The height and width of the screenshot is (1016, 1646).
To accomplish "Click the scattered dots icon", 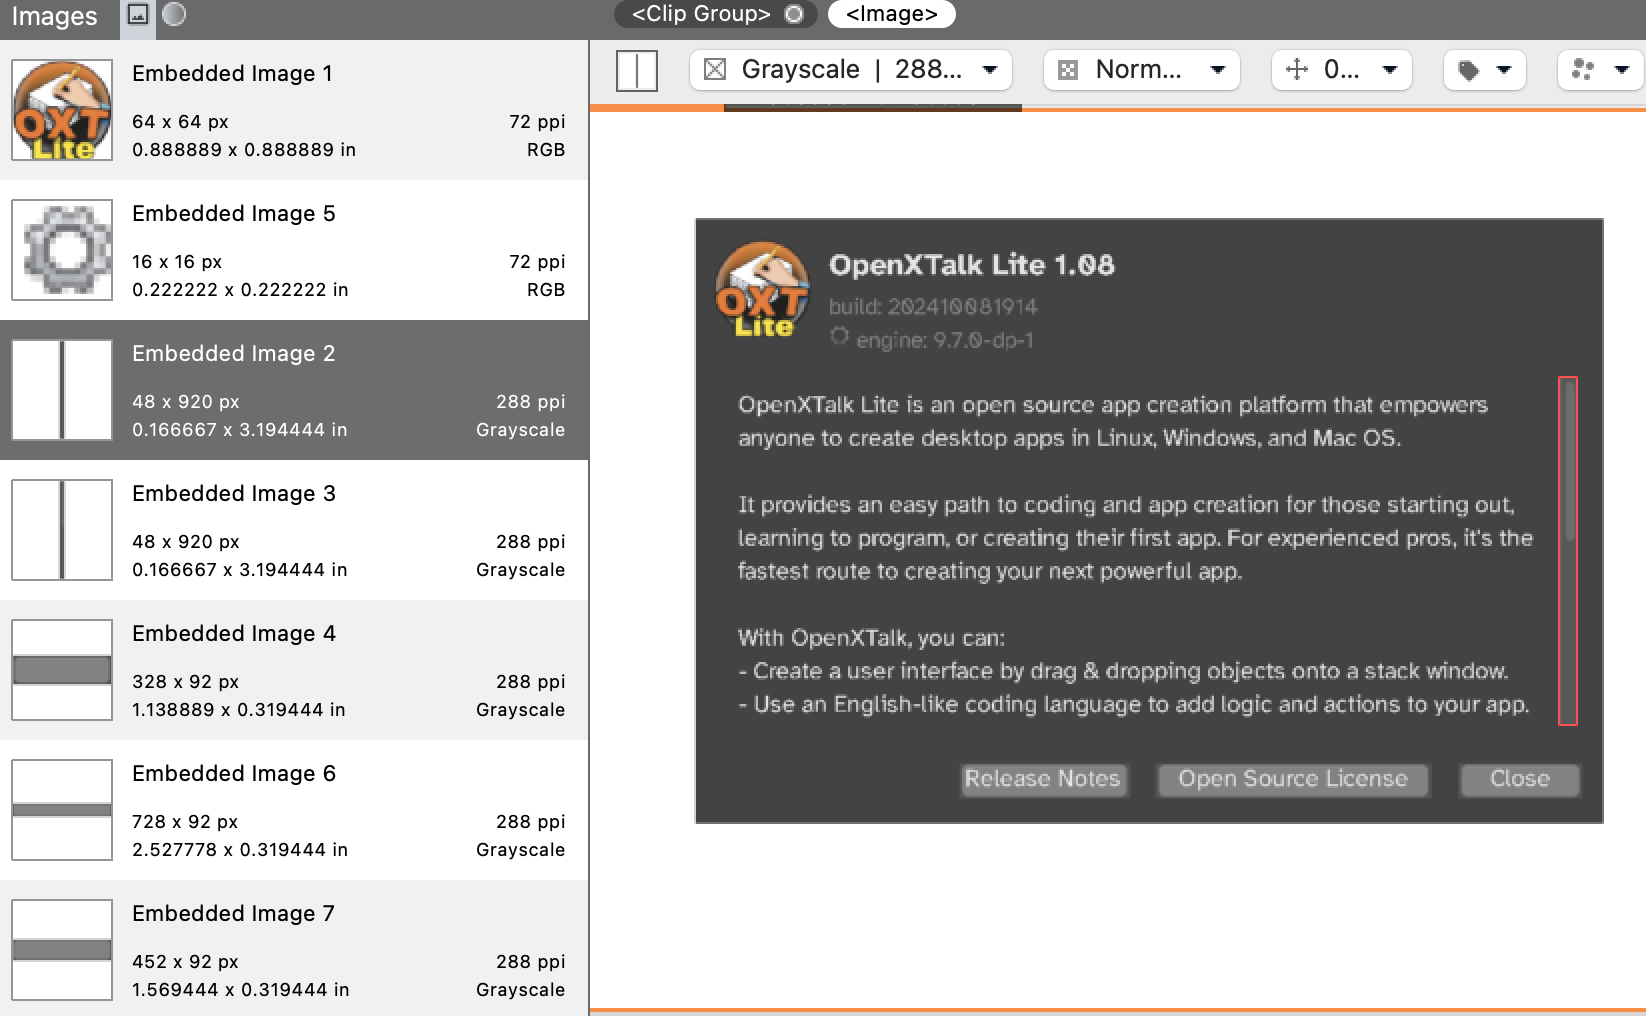I will [1583, 70].
